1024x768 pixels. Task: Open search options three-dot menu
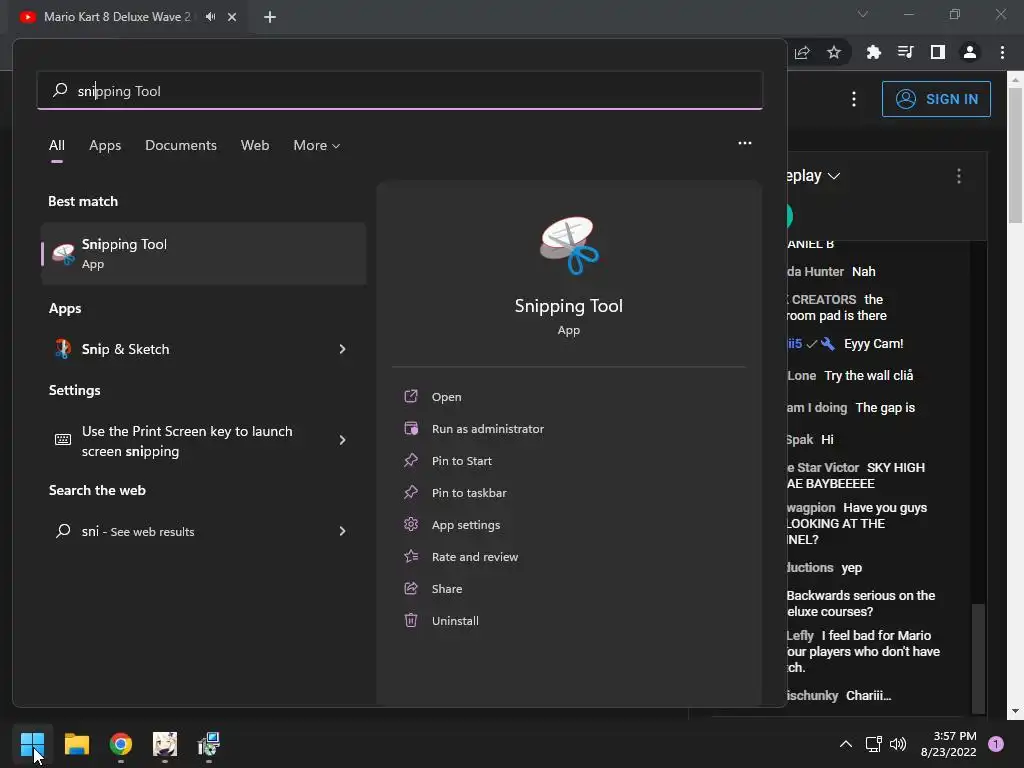pyautogui.click(x=744, y=143)
